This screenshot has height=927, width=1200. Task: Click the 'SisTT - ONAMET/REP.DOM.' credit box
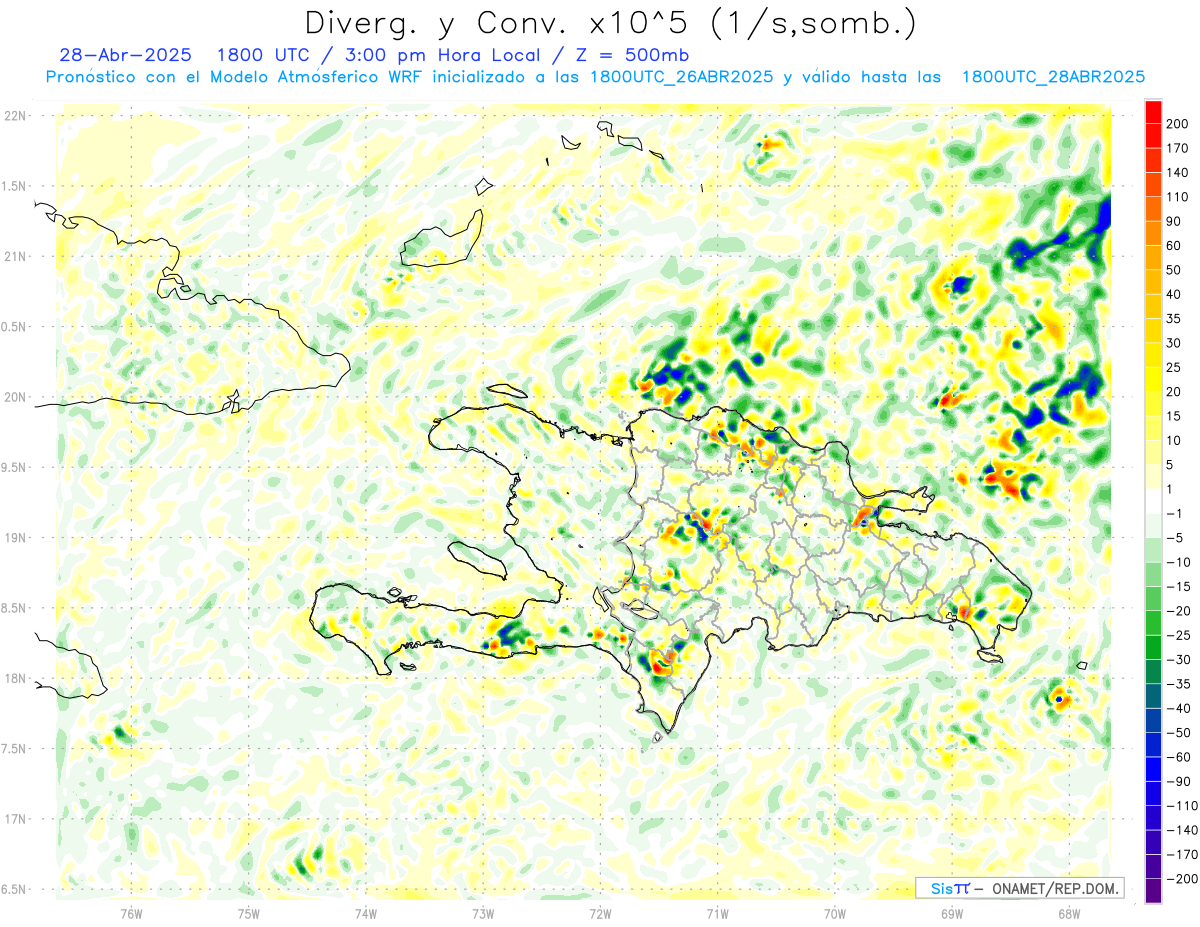(x=1019, y=888)
